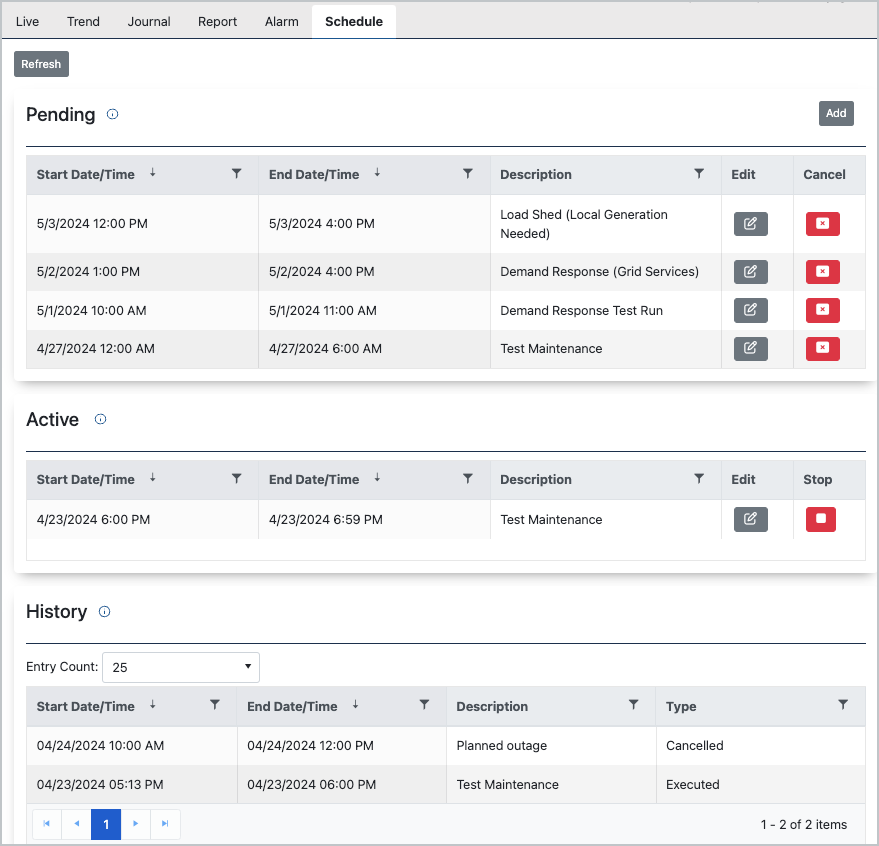The width and height of the screenshot is (879, 846).
Task: Edit the Load Shed pending schedule
Action: [x=750, y=224]
